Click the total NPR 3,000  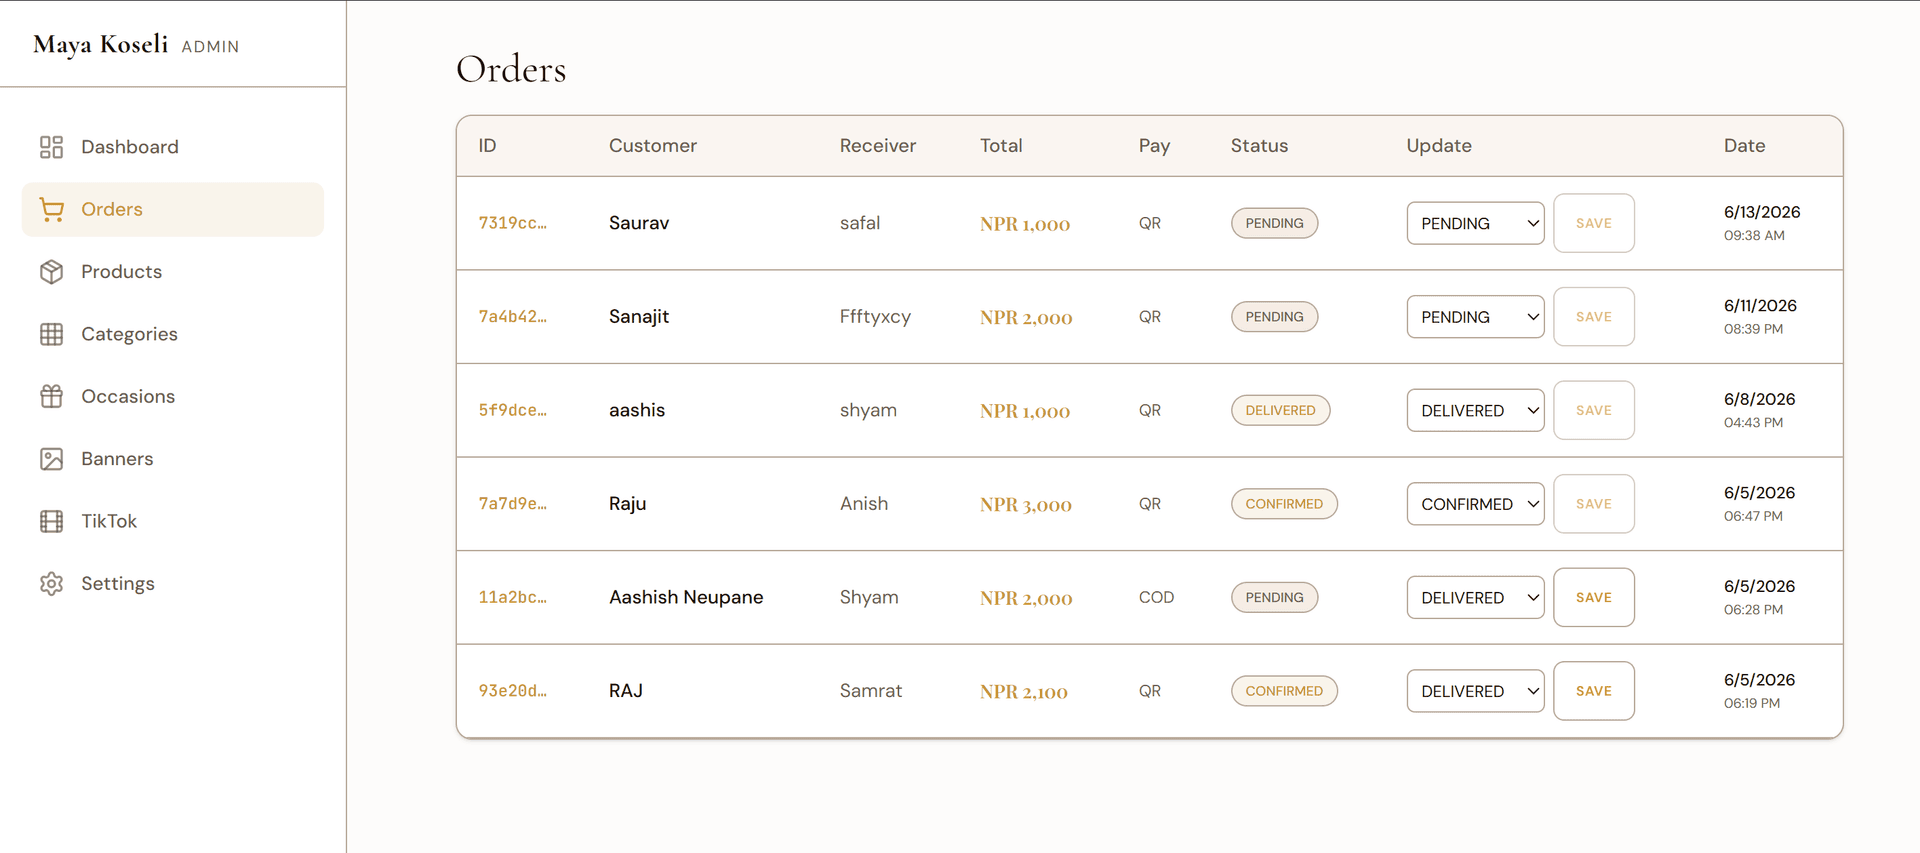click(1026, 505)
